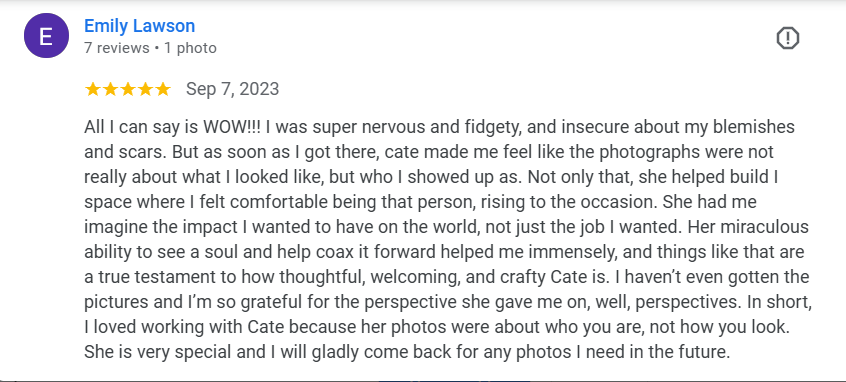Open the purple E profile avatar

[x=46, y=36]
